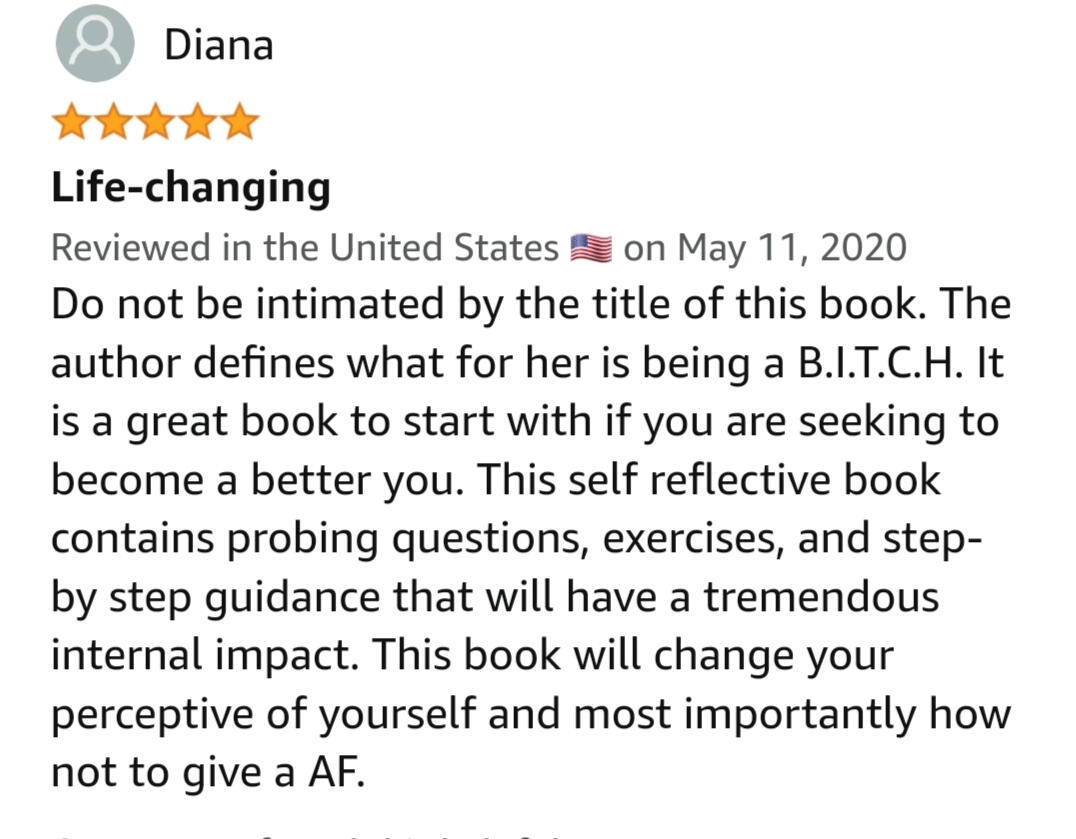Click the first star in the rating
The image size is (1076, 839).
[x=71, y=124]
